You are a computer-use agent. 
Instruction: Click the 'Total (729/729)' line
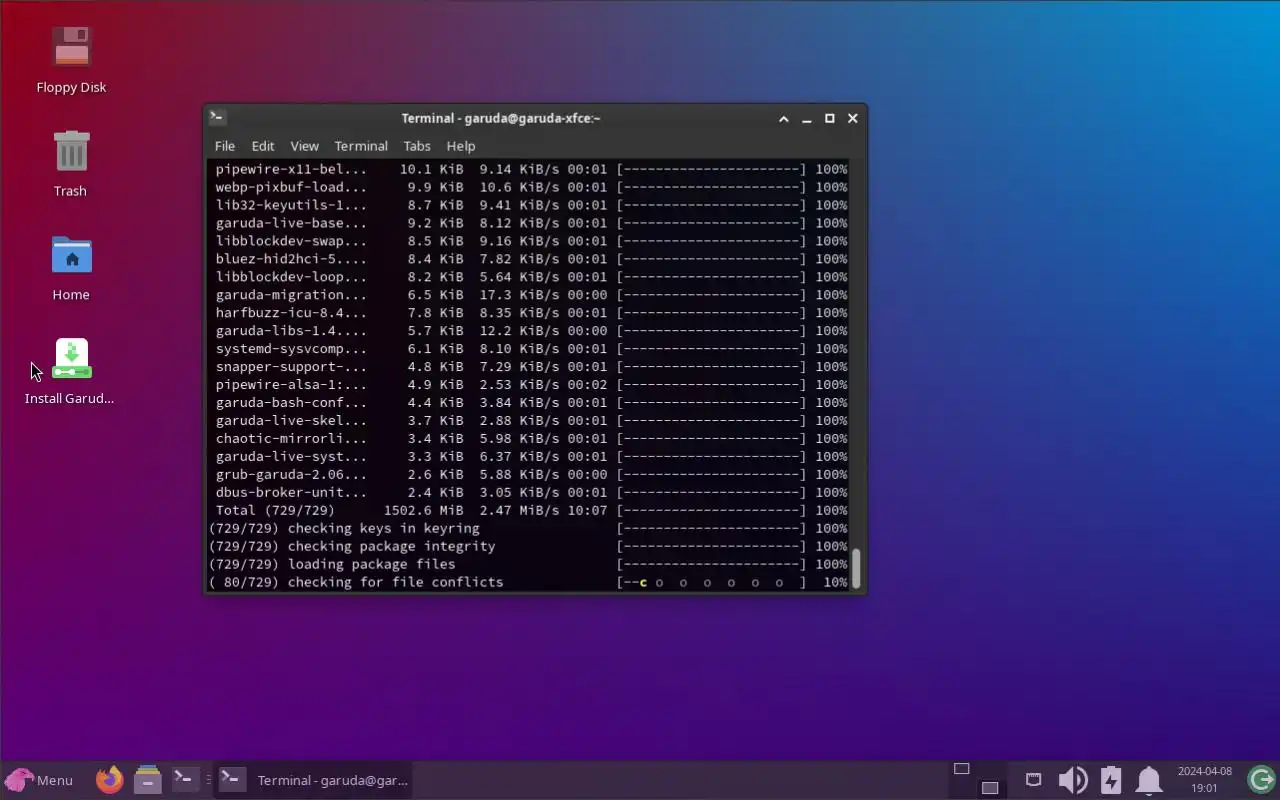tap(531, 511)
